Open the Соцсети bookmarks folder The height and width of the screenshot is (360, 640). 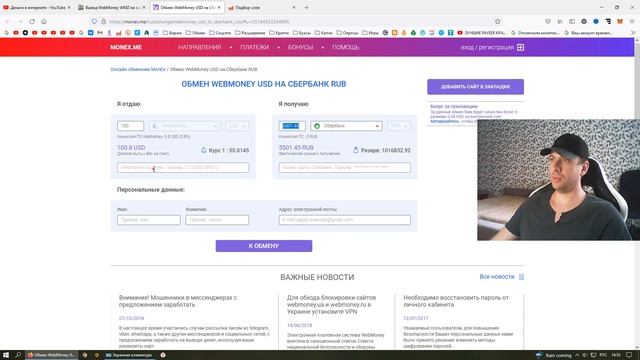tap(220, 33)
